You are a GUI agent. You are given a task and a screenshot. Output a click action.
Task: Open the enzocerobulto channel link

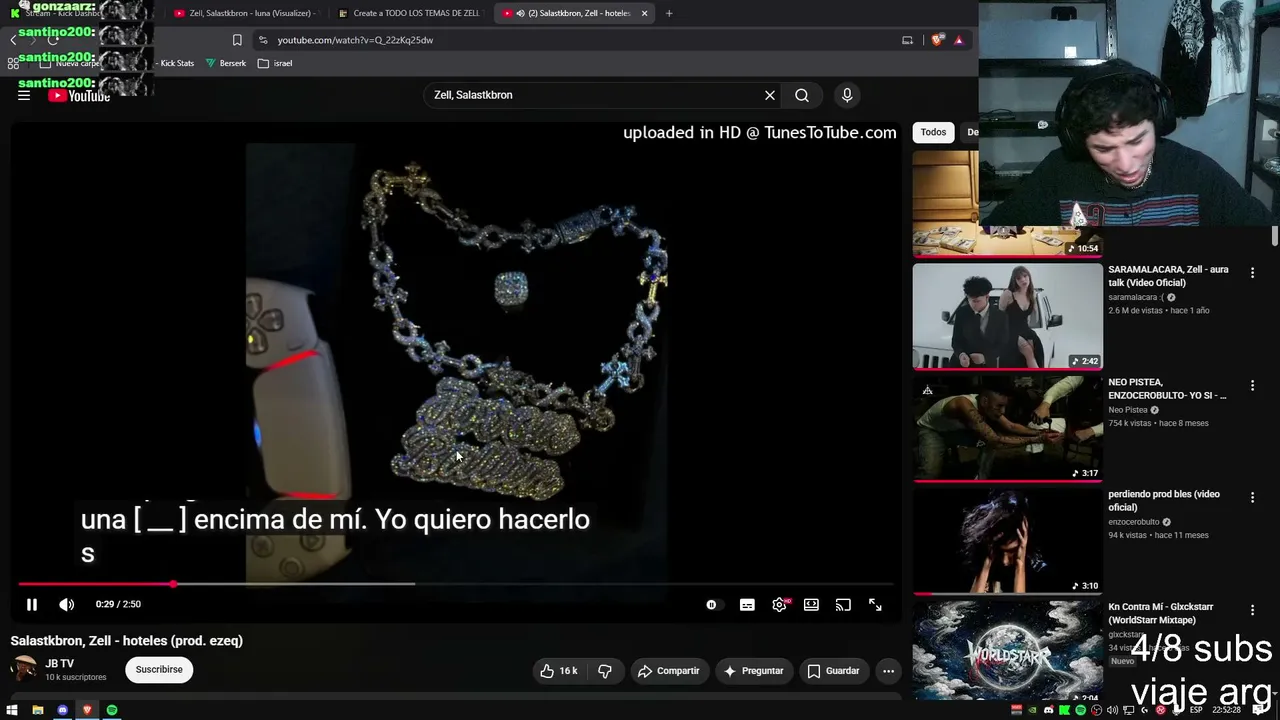point(1134,522)
